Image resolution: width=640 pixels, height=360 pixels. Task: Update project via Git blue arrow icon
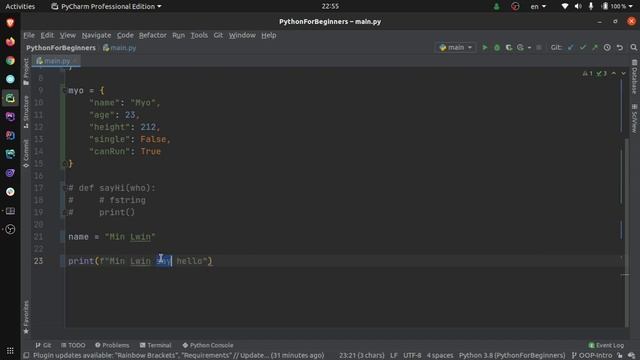coord(570,48)
